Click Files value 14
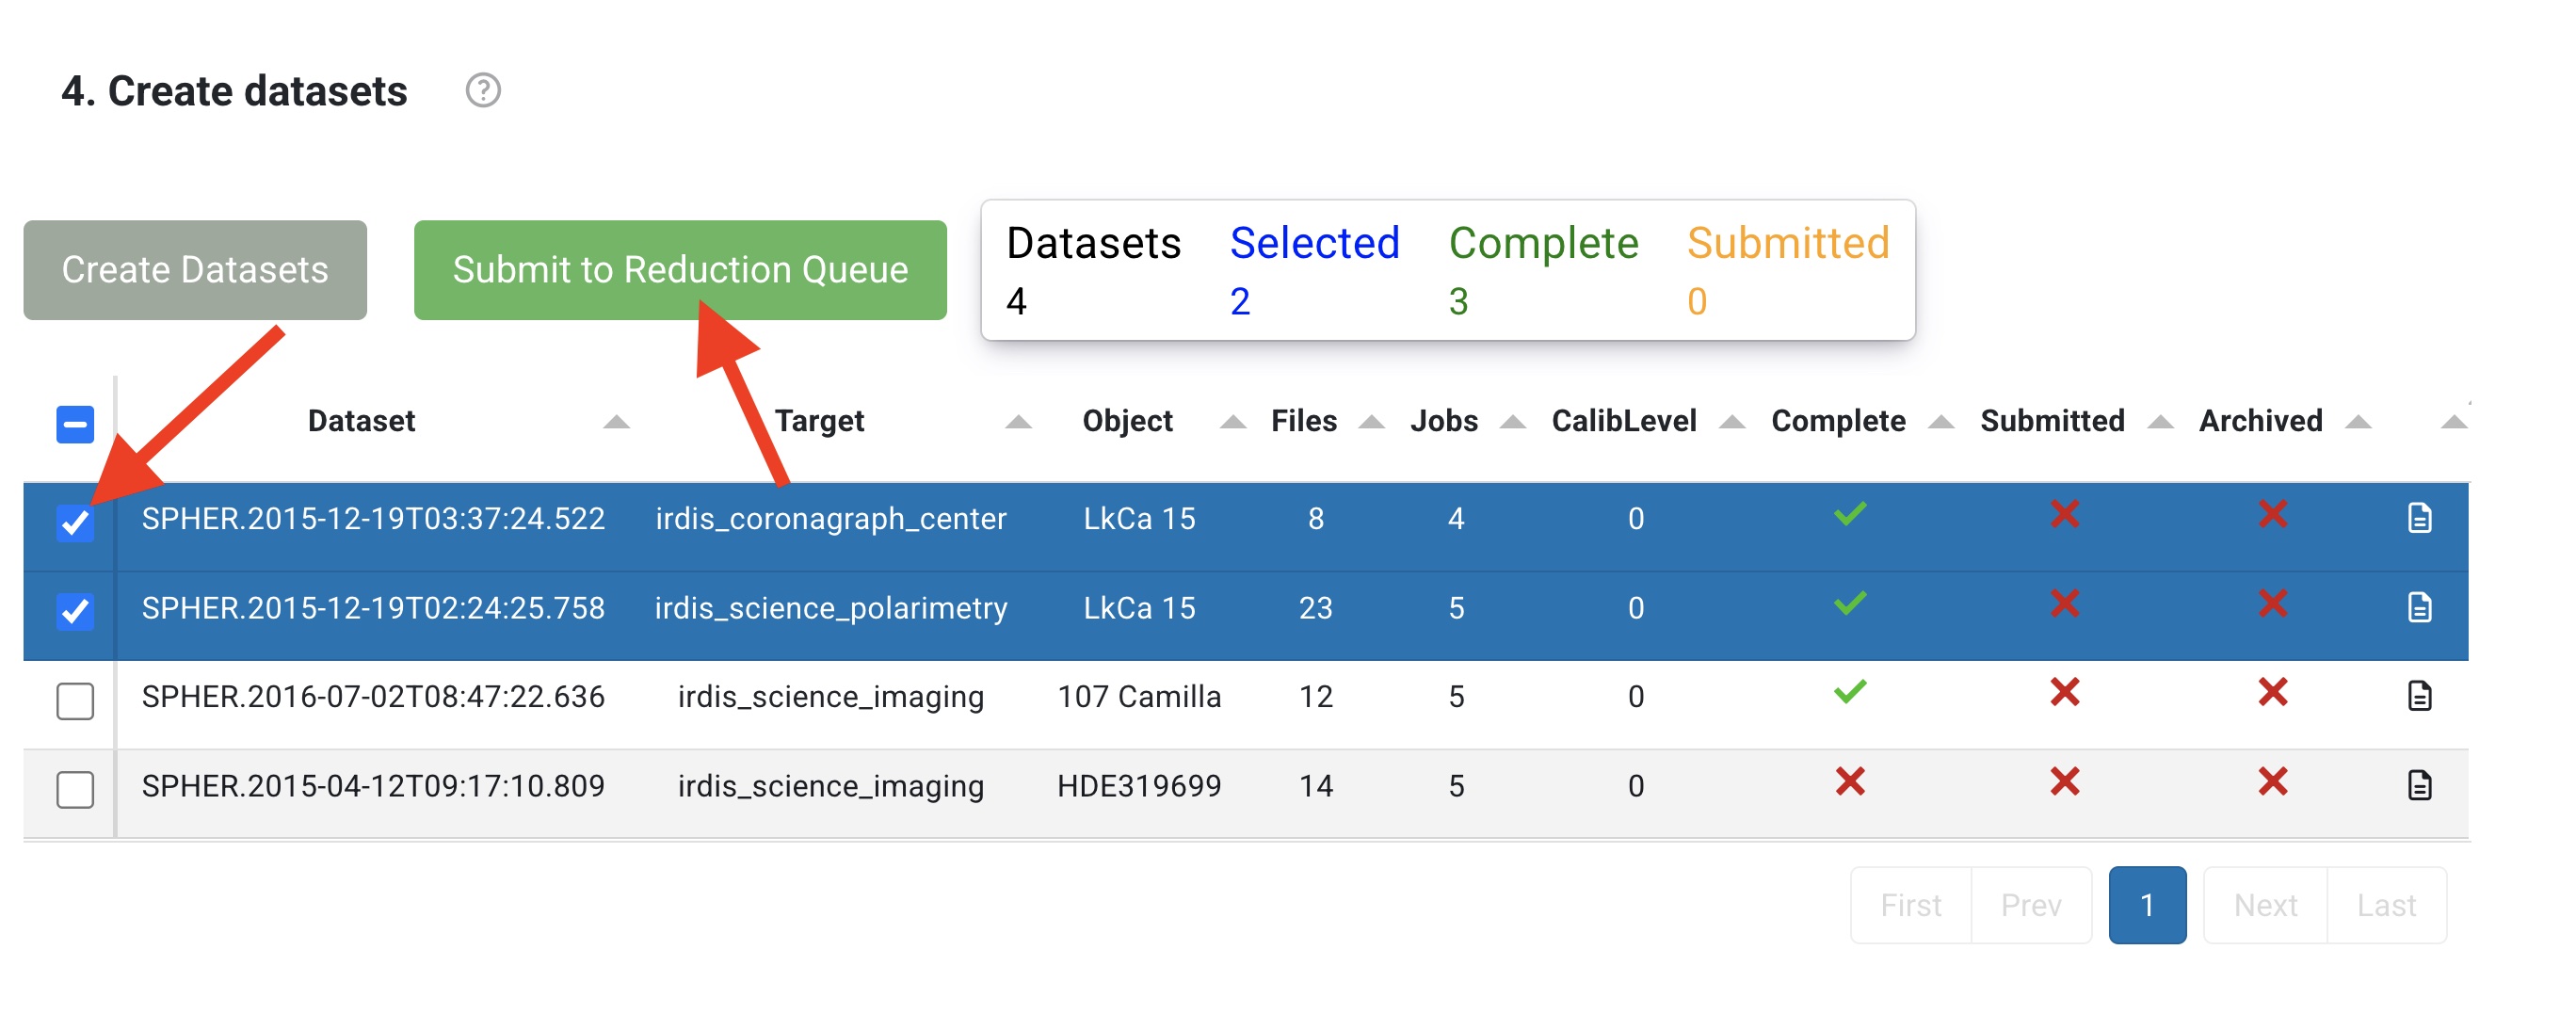The image size is (2576, 1030). pos(1315,785)
